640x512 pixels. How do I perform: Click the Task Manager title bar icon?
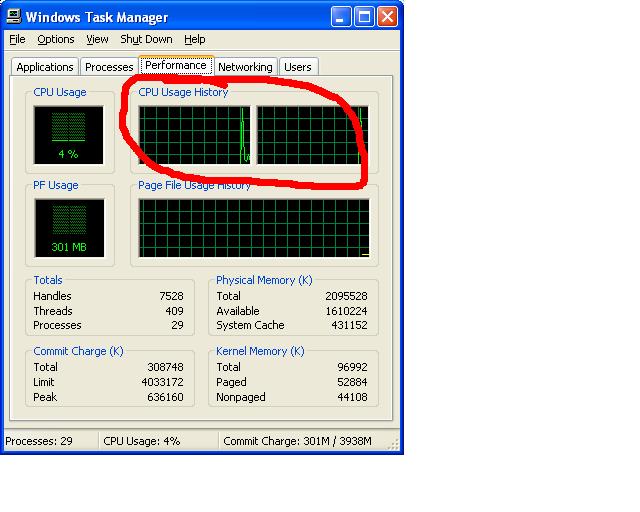pyautogui.click(x=14, y=16)
